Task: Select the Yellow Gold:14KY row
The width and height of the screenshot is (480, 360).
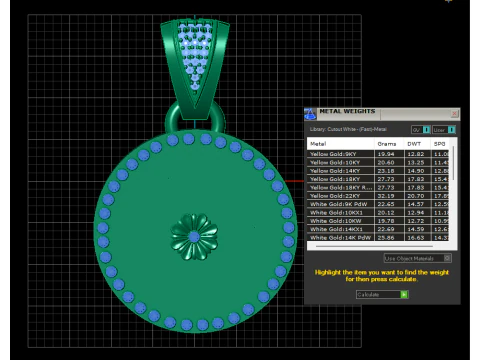Action: pos(378,171)
